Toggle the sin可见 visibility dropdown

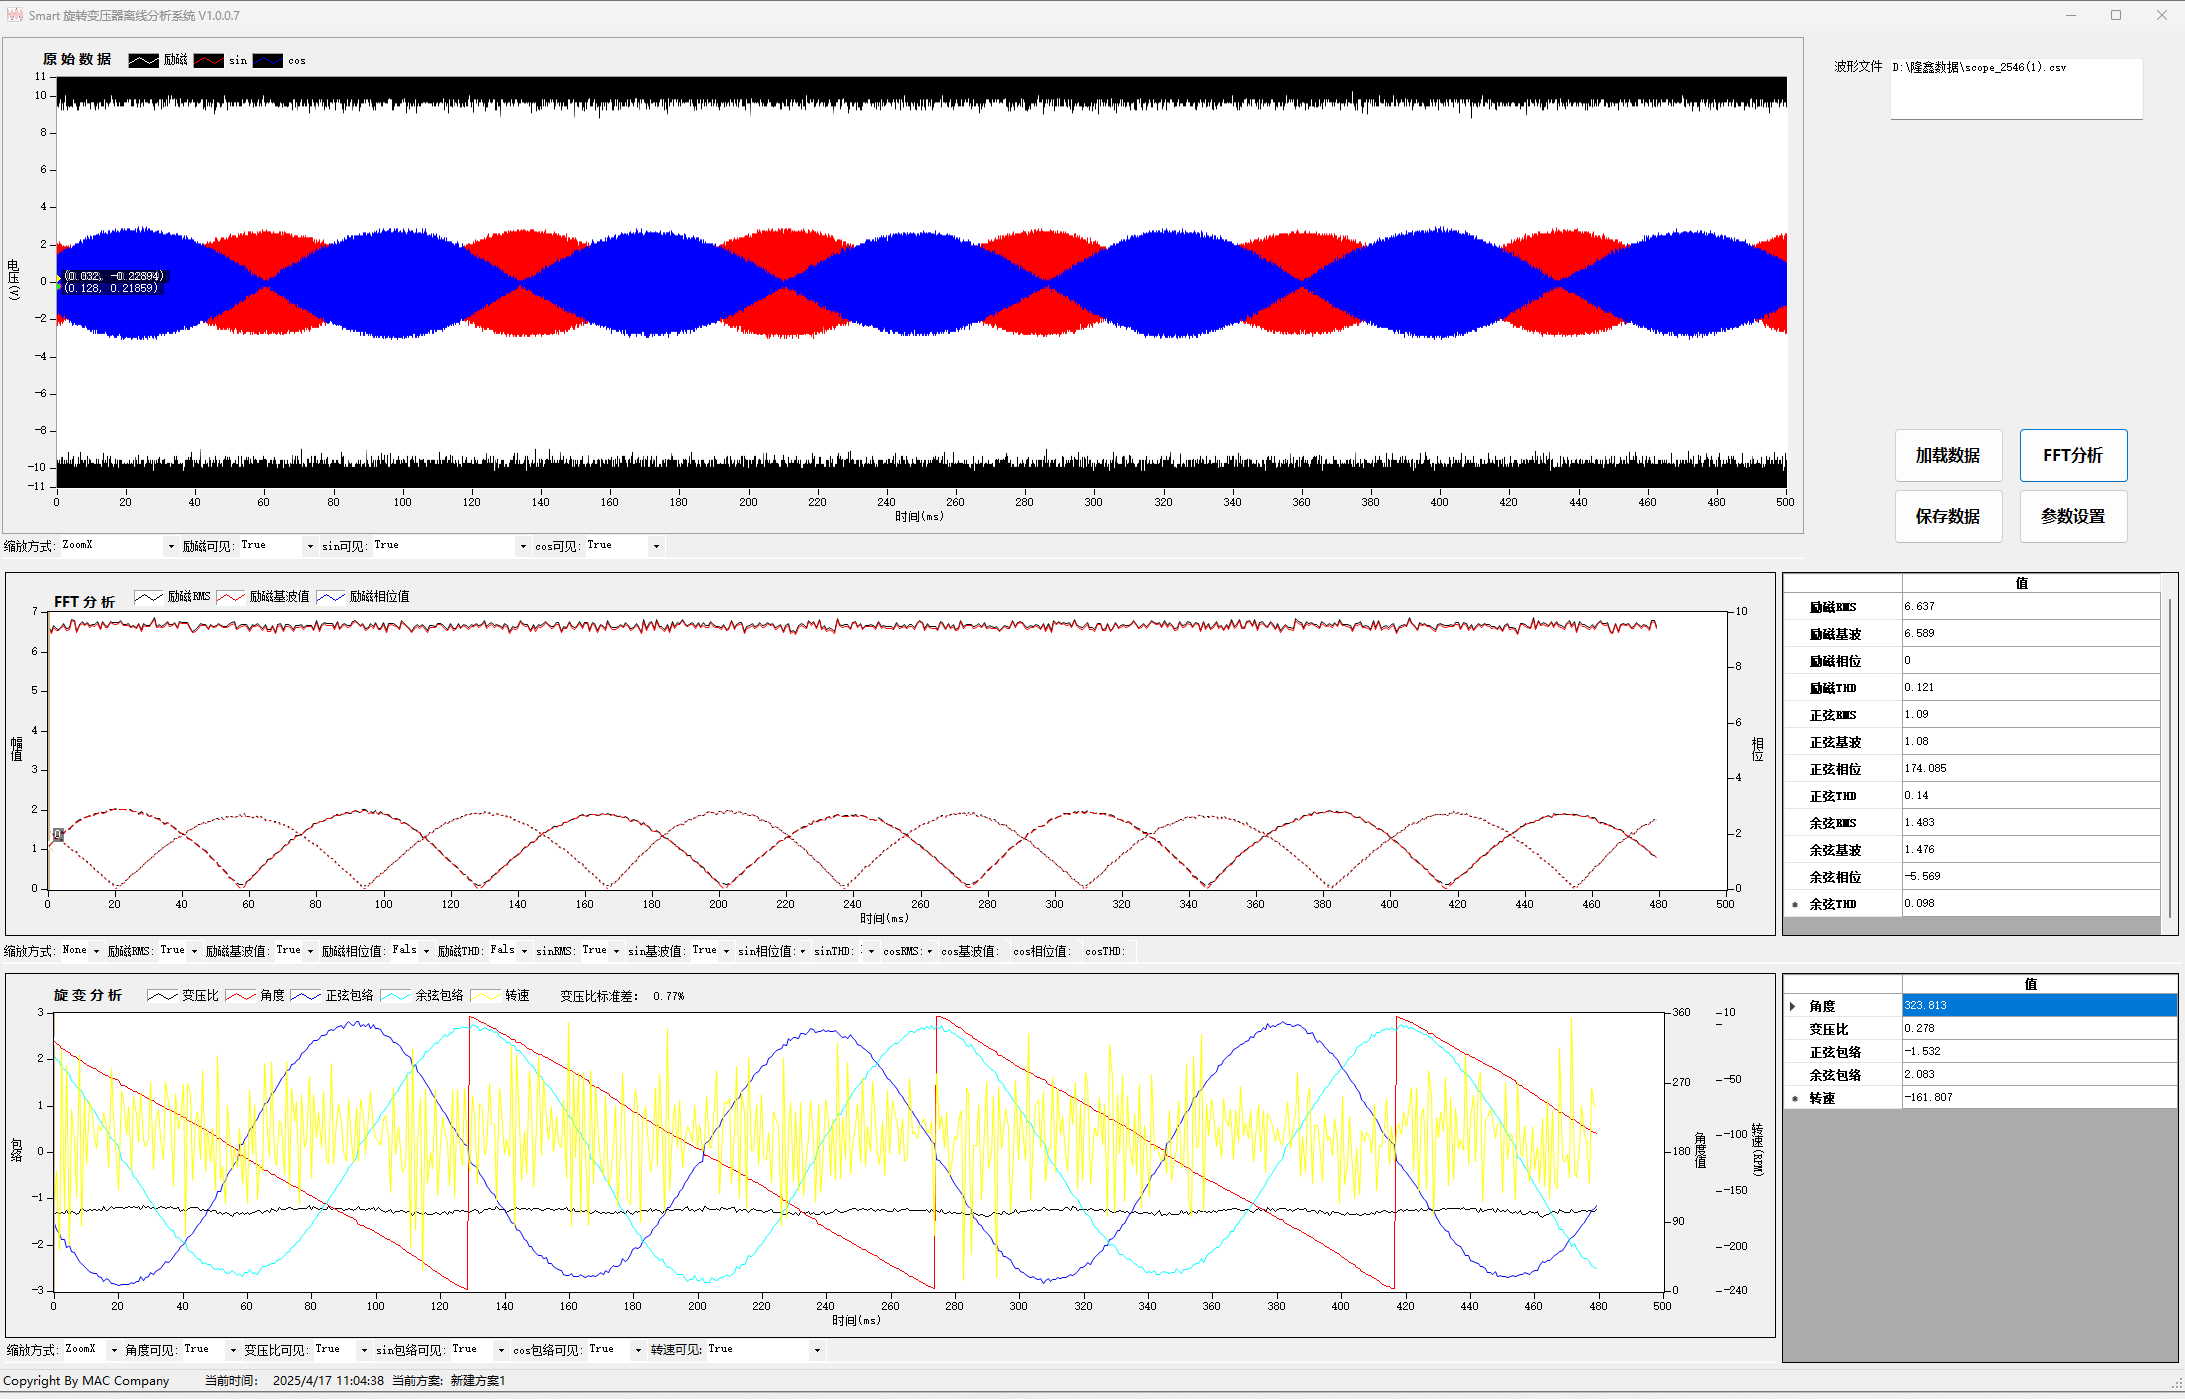(522, 546)
